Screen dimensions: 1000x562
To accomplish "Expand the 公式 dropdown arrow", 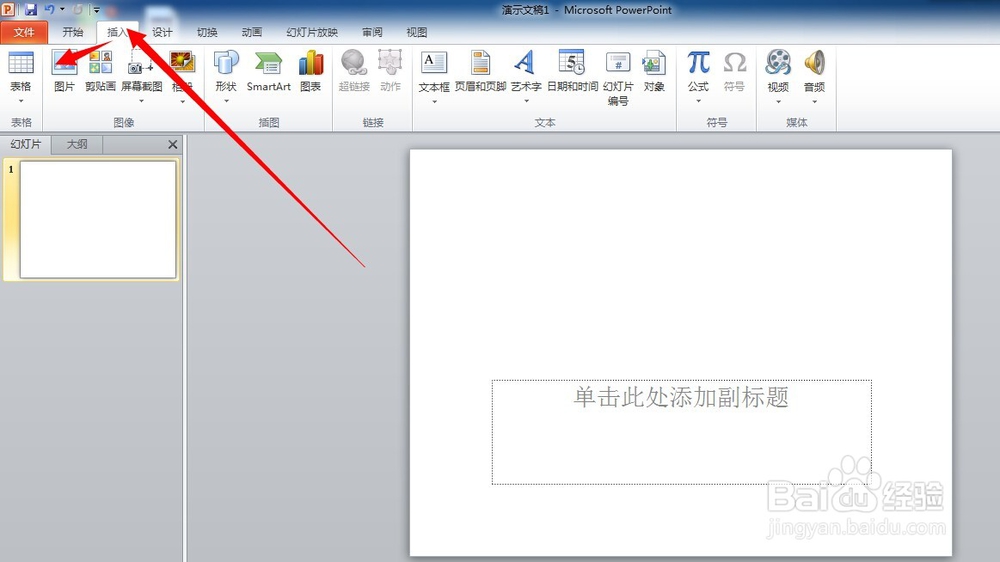I will click(x=698, y=101).
